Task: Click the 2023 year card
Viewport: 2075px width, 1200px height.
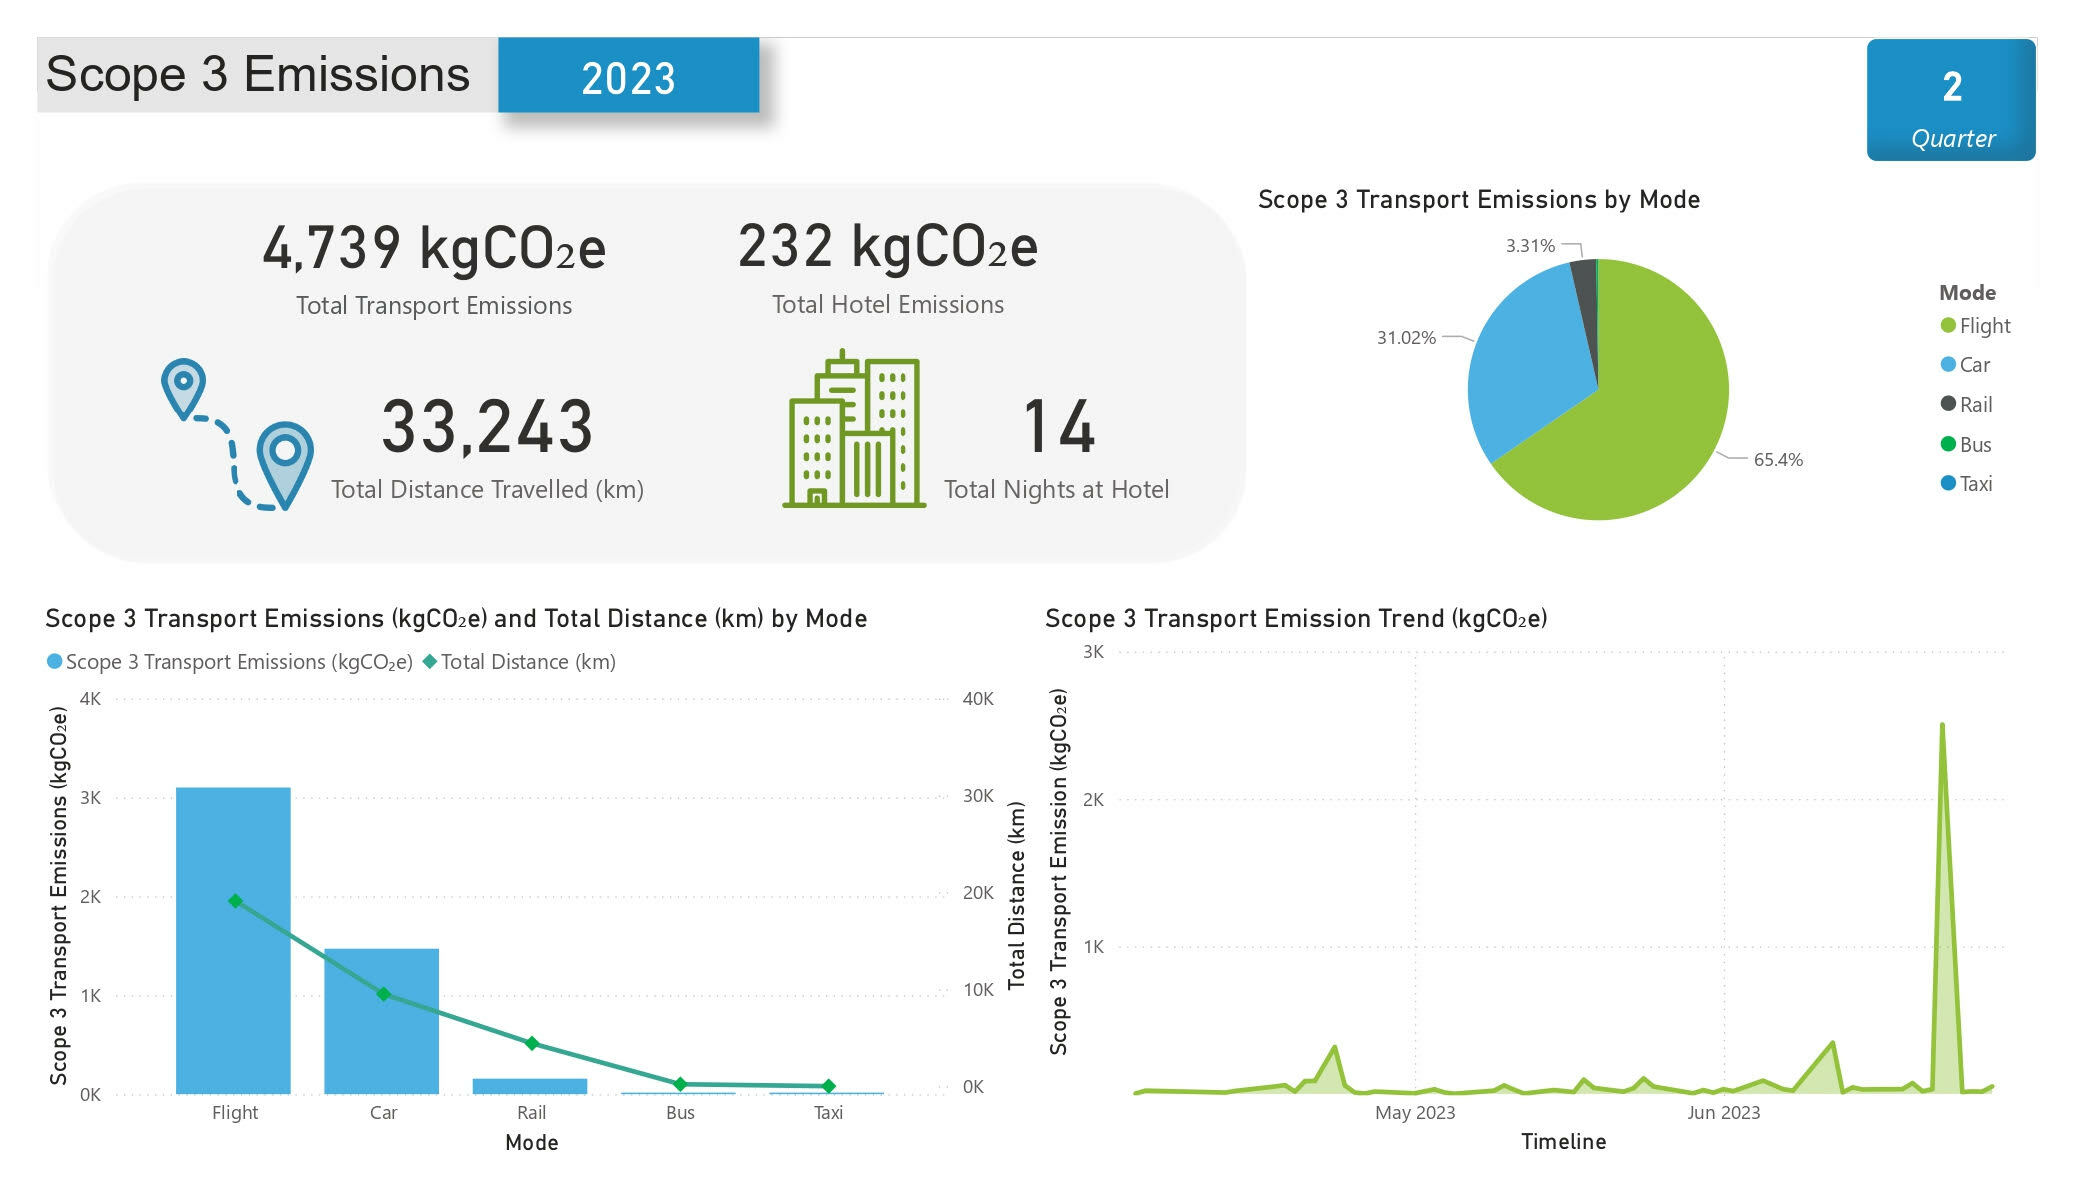Action: click(628, 77)
